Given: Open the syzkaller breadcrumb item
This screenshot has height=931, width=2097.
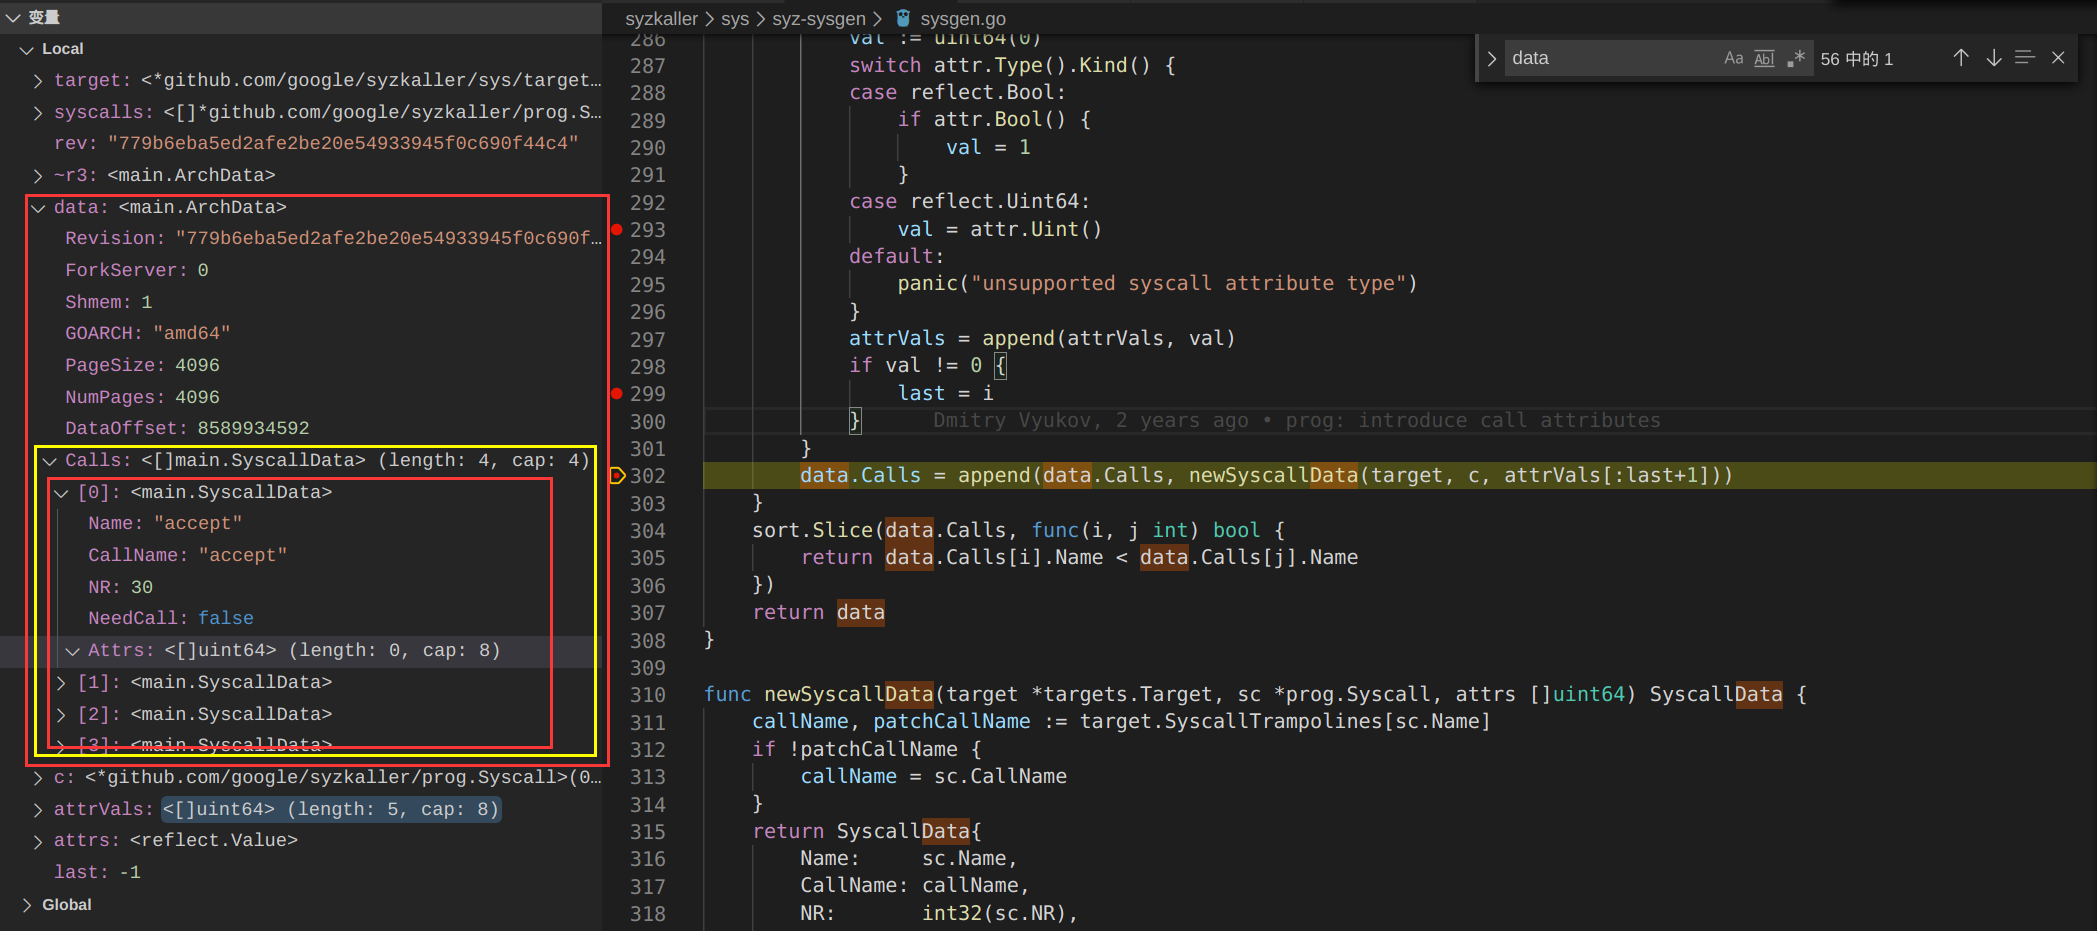Looking at the screenshot, I should coord(661,19).
